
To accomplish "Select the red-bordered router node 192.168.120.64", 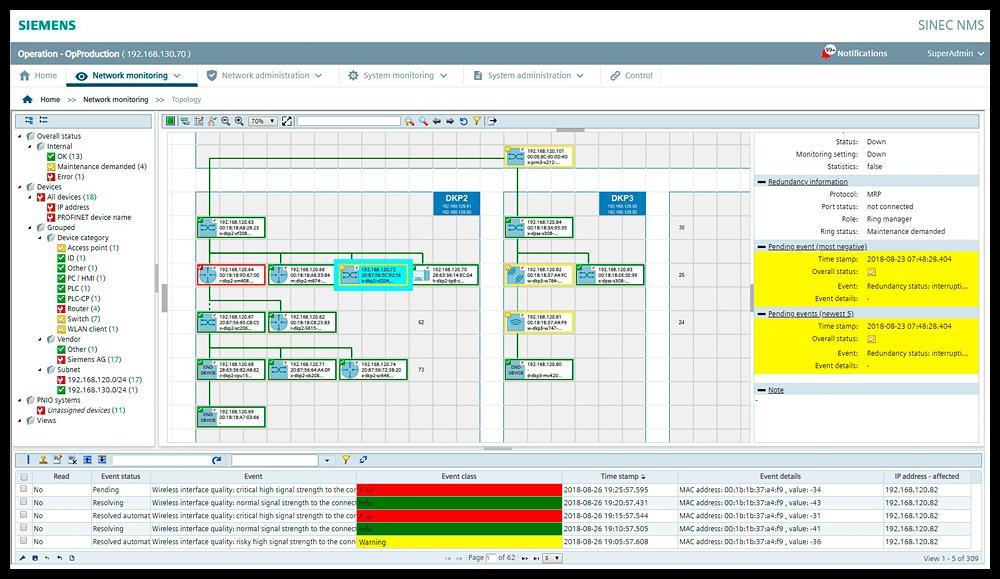I will point(232,275).
